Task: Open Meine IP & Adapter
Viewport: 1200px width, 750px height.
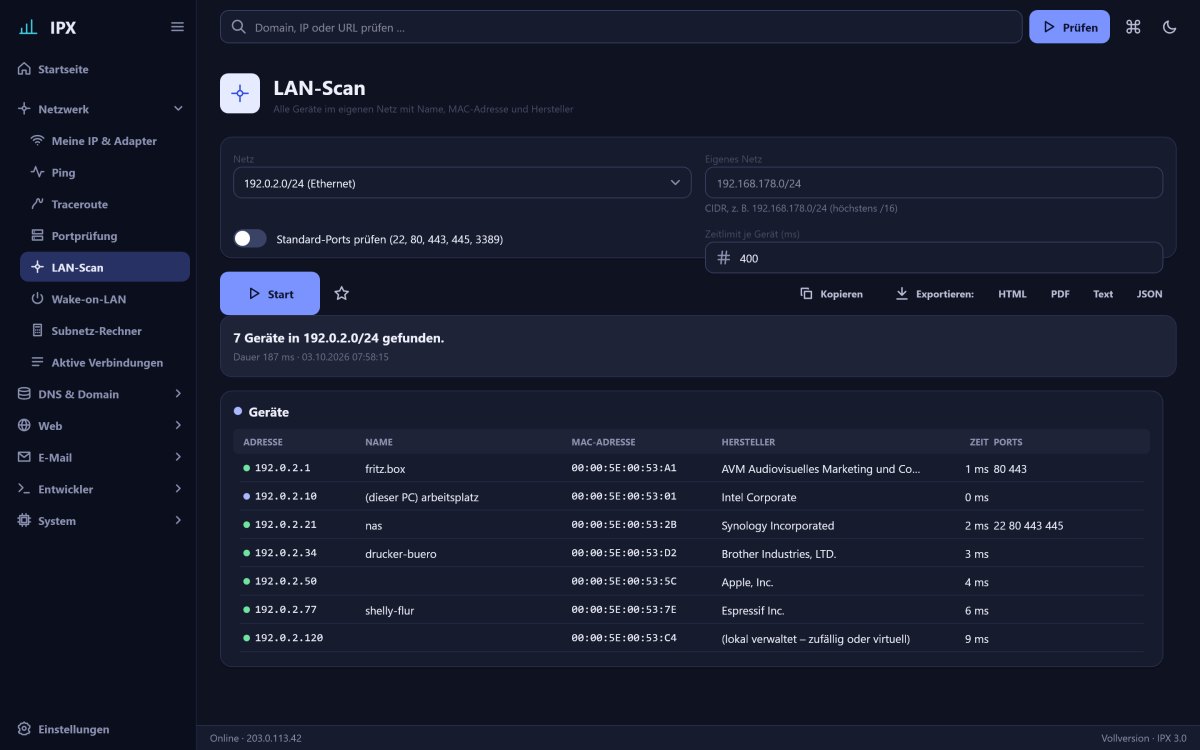Action: click(x=104, y=141)
